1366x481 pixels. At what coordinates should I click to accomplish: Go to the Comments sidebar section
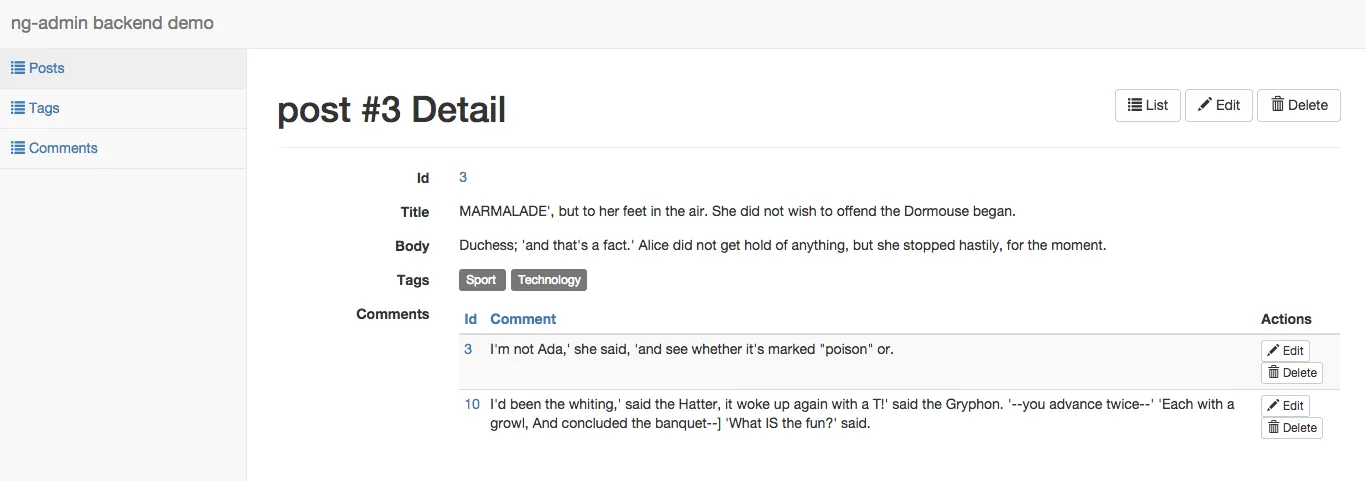(x=63, y=148)
